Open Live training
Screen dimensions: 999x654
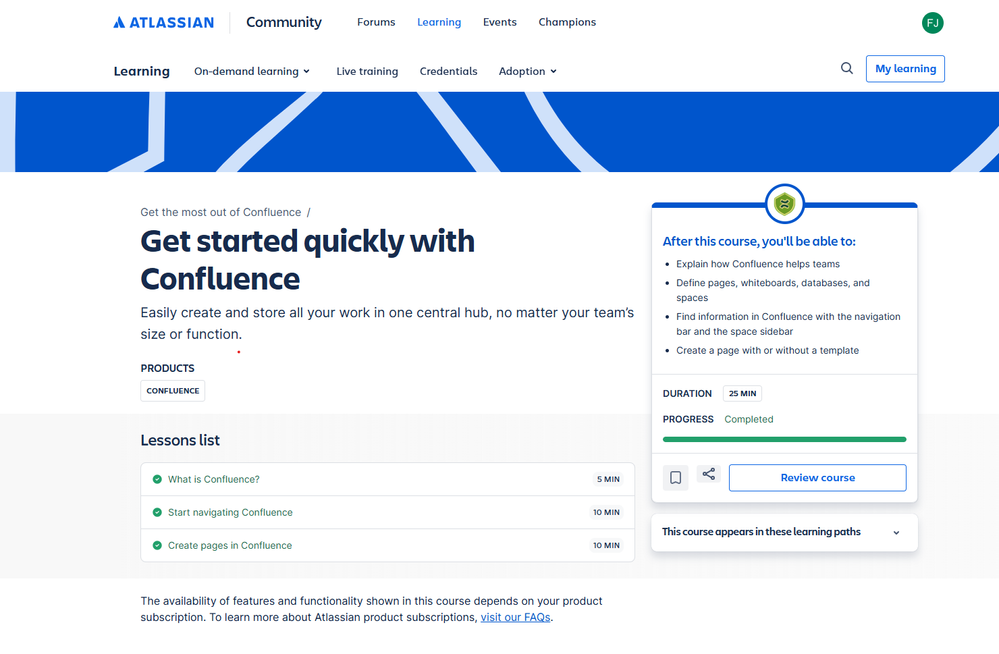[367, 71]
